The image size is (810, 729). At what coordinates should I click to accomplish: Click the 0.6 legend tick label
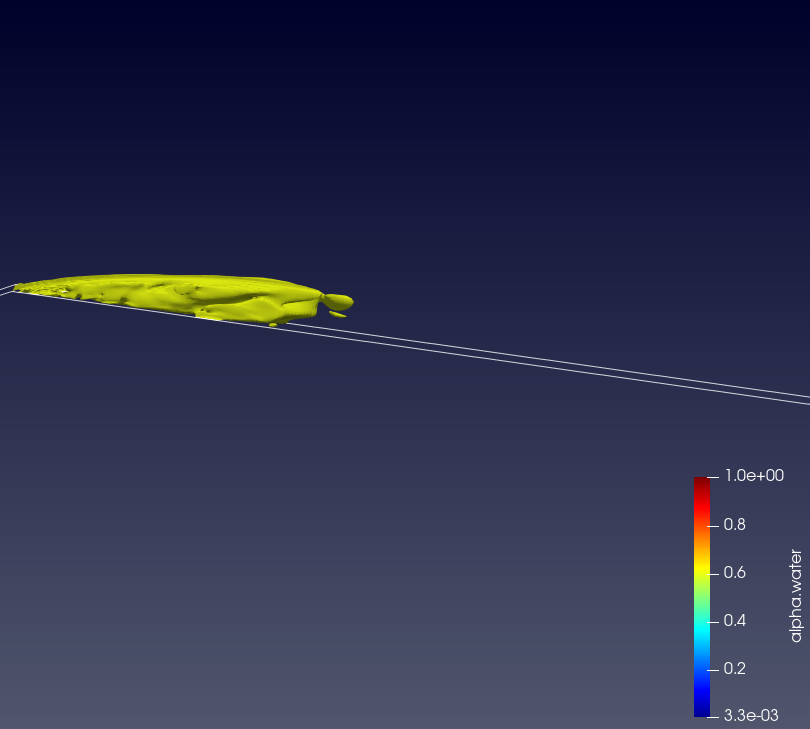[x=734, y=572]
